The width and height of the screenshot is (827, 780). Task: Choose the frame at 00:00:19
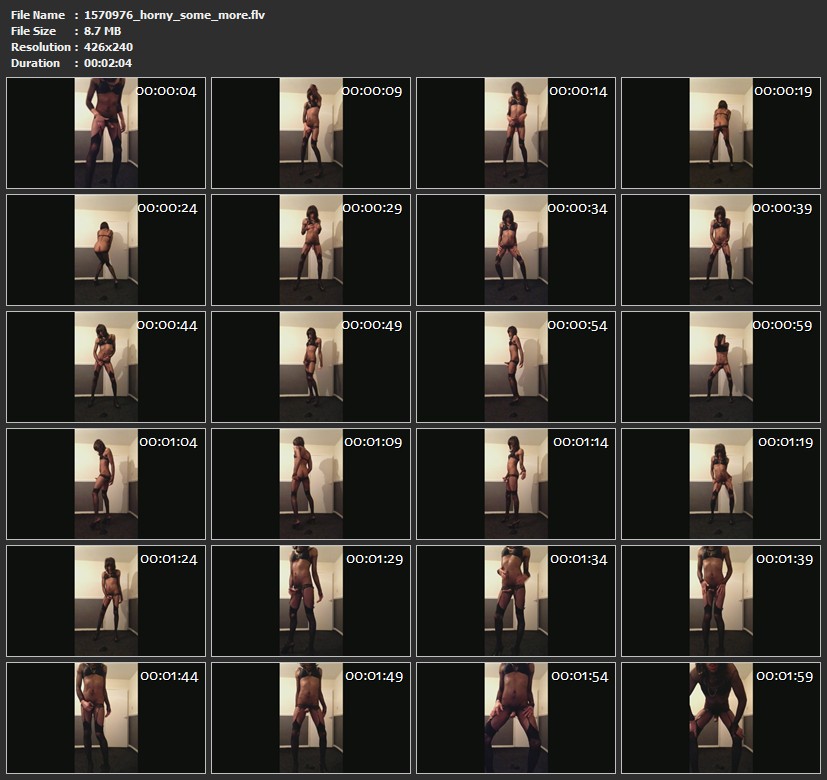click(721, 133)
